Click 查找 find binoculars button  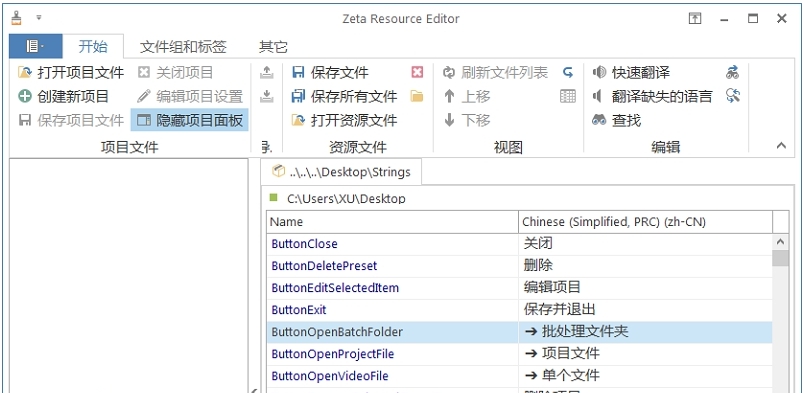click(617, 120)
